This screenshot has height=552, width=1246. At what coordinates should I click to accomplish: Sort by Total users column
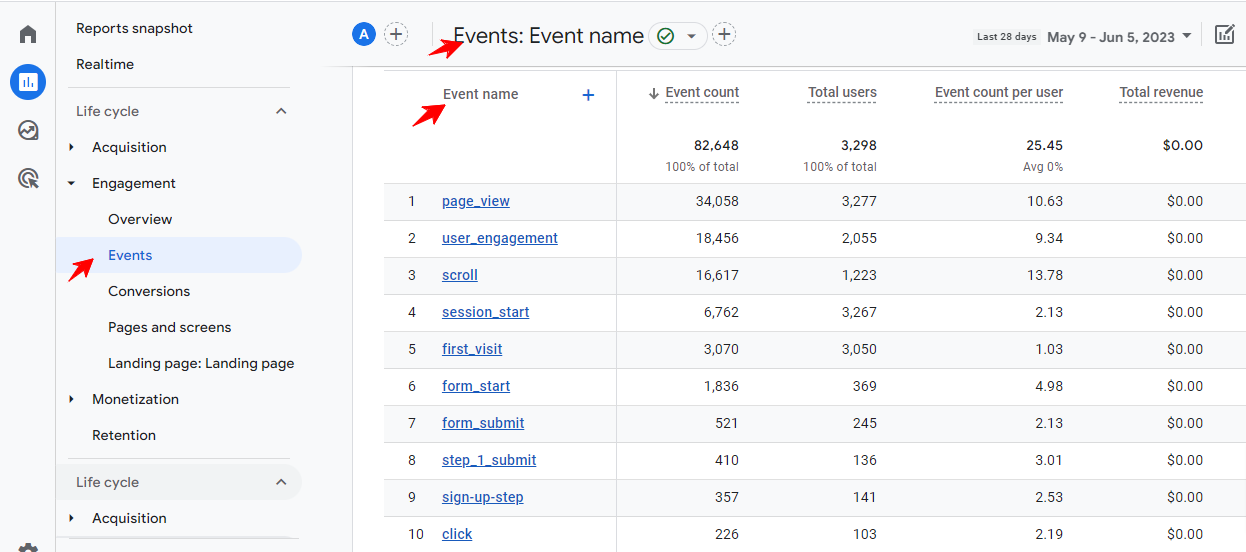tap(842, 93)
